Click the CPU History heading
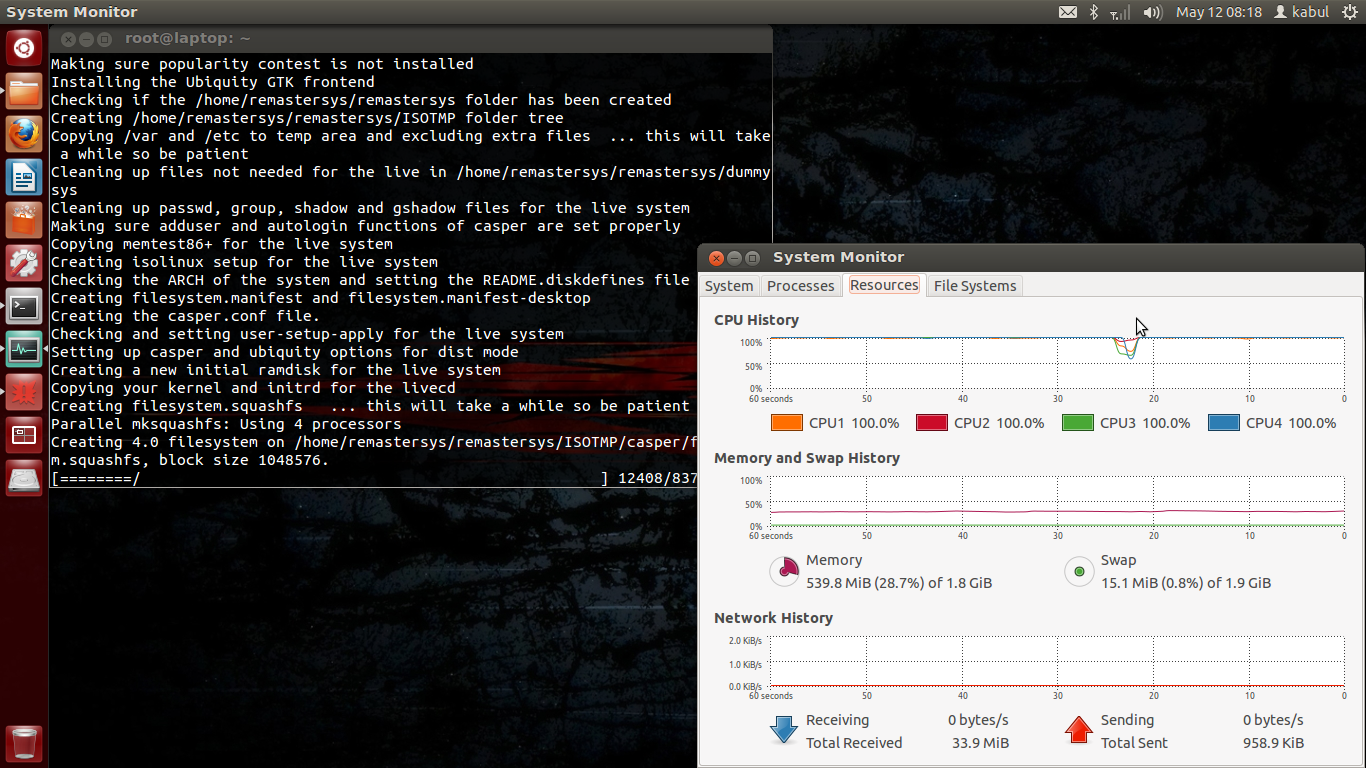The height and width of the screenshot is (768, 1366). [756, 320]
